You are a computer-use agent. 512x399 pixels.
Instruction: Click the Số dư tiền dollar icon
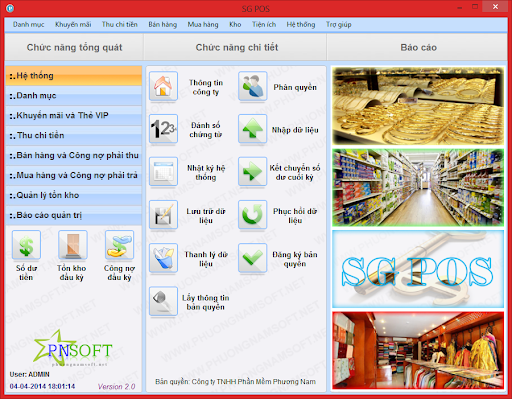[x=26, y=245]
